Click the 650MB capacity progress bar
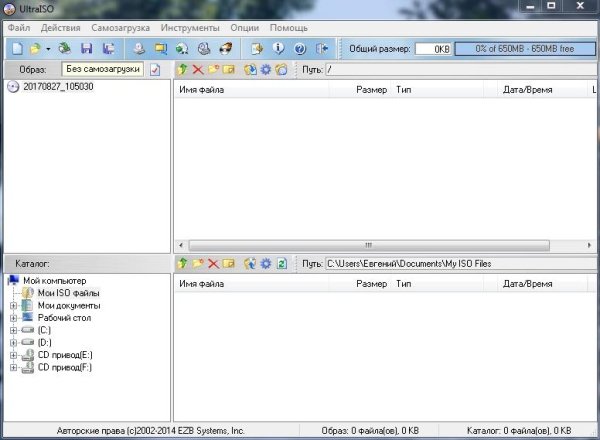 tap(525, 49)
